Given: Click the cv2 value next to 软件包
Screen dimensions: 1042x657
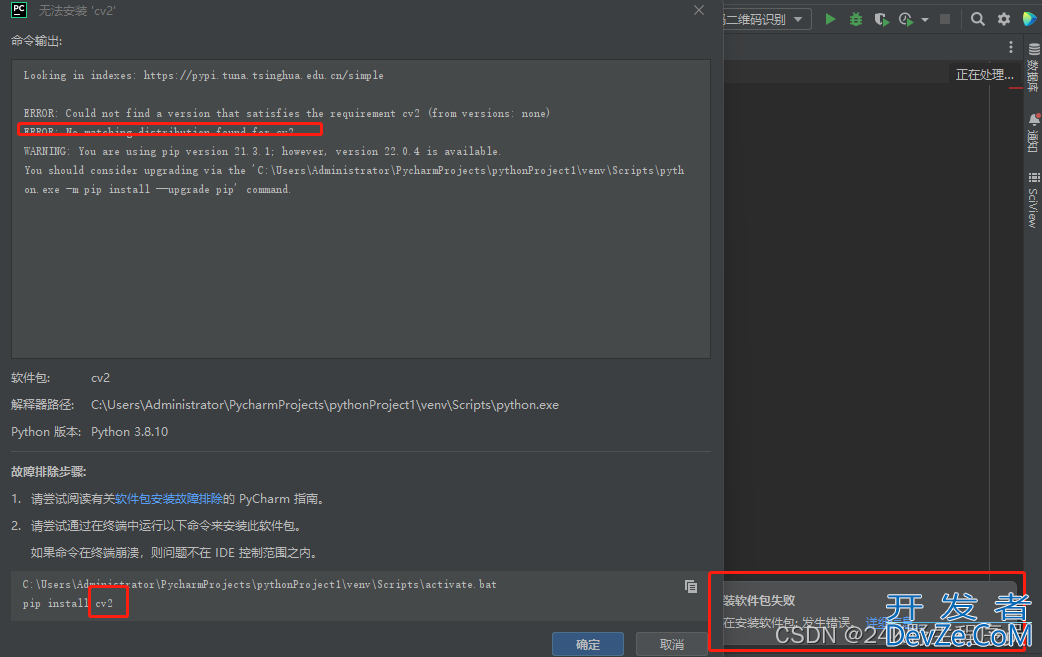Looking at the screenshot, I should (x=100, y=378).
